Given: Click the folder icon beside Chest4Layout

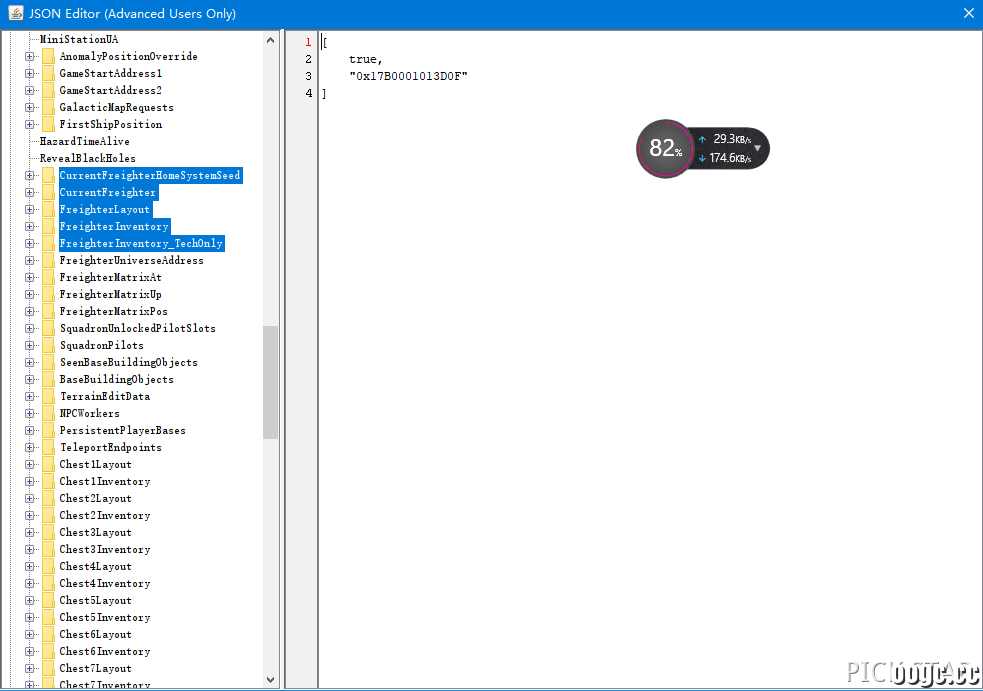Looking at the screenshot, I should coord(48,566).
